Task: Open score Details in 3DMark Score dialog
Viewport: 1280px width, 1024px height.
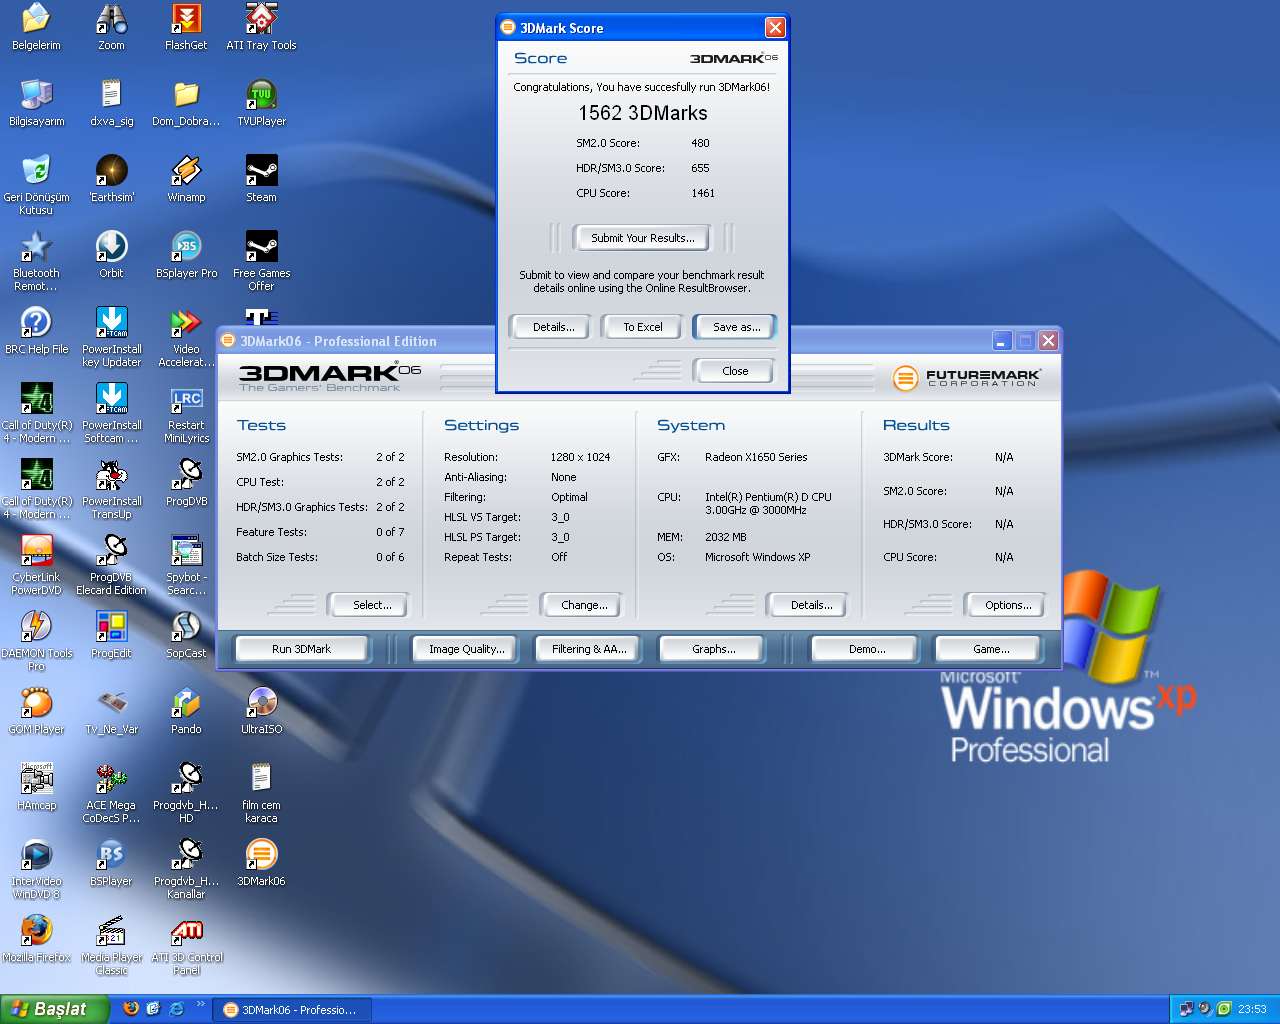Action: tap(553, 327)
